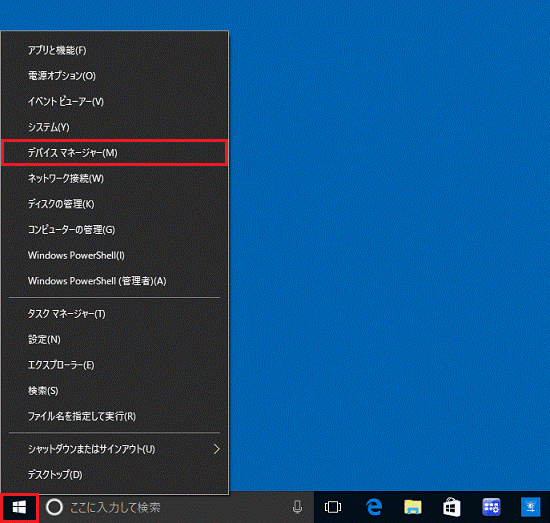Viewport: 550px width, 523px height.
Task: Launch Microsoft Edge from the taskbar
Action: (374, 507)
